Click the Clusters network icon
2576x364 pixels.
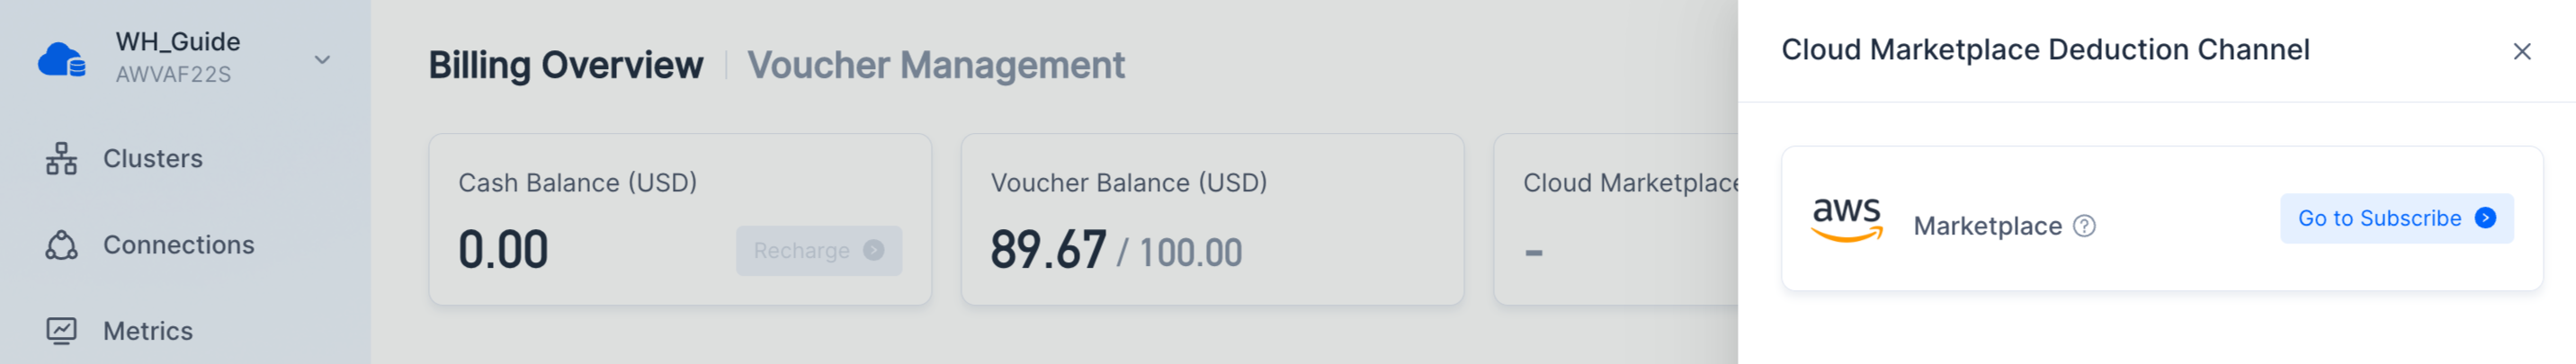(x=61, y=158)
